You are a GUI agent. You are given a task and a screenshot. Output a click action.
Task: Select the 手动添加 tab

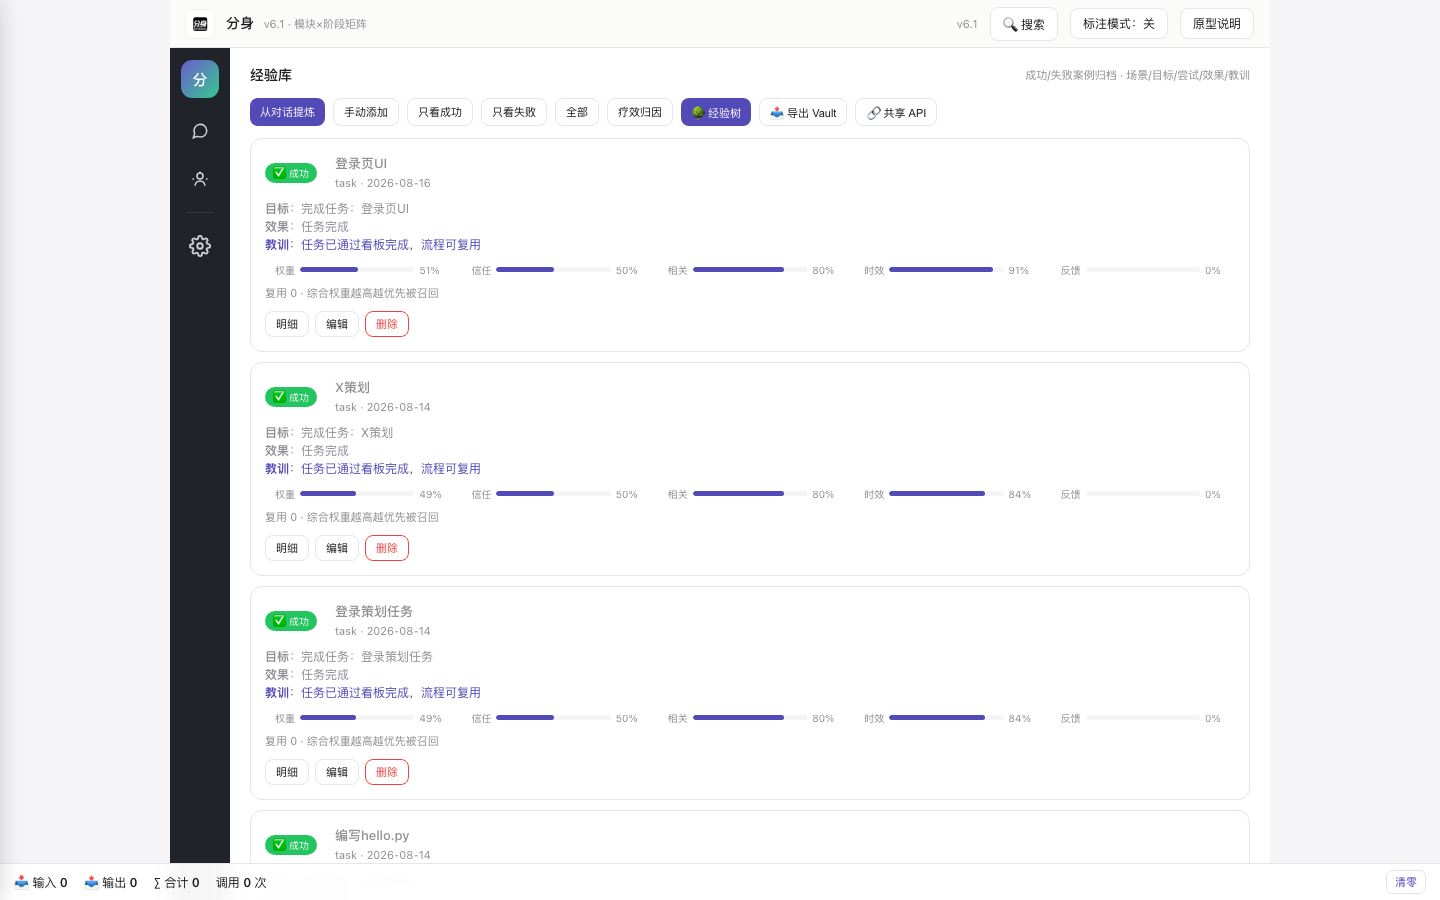366,112
